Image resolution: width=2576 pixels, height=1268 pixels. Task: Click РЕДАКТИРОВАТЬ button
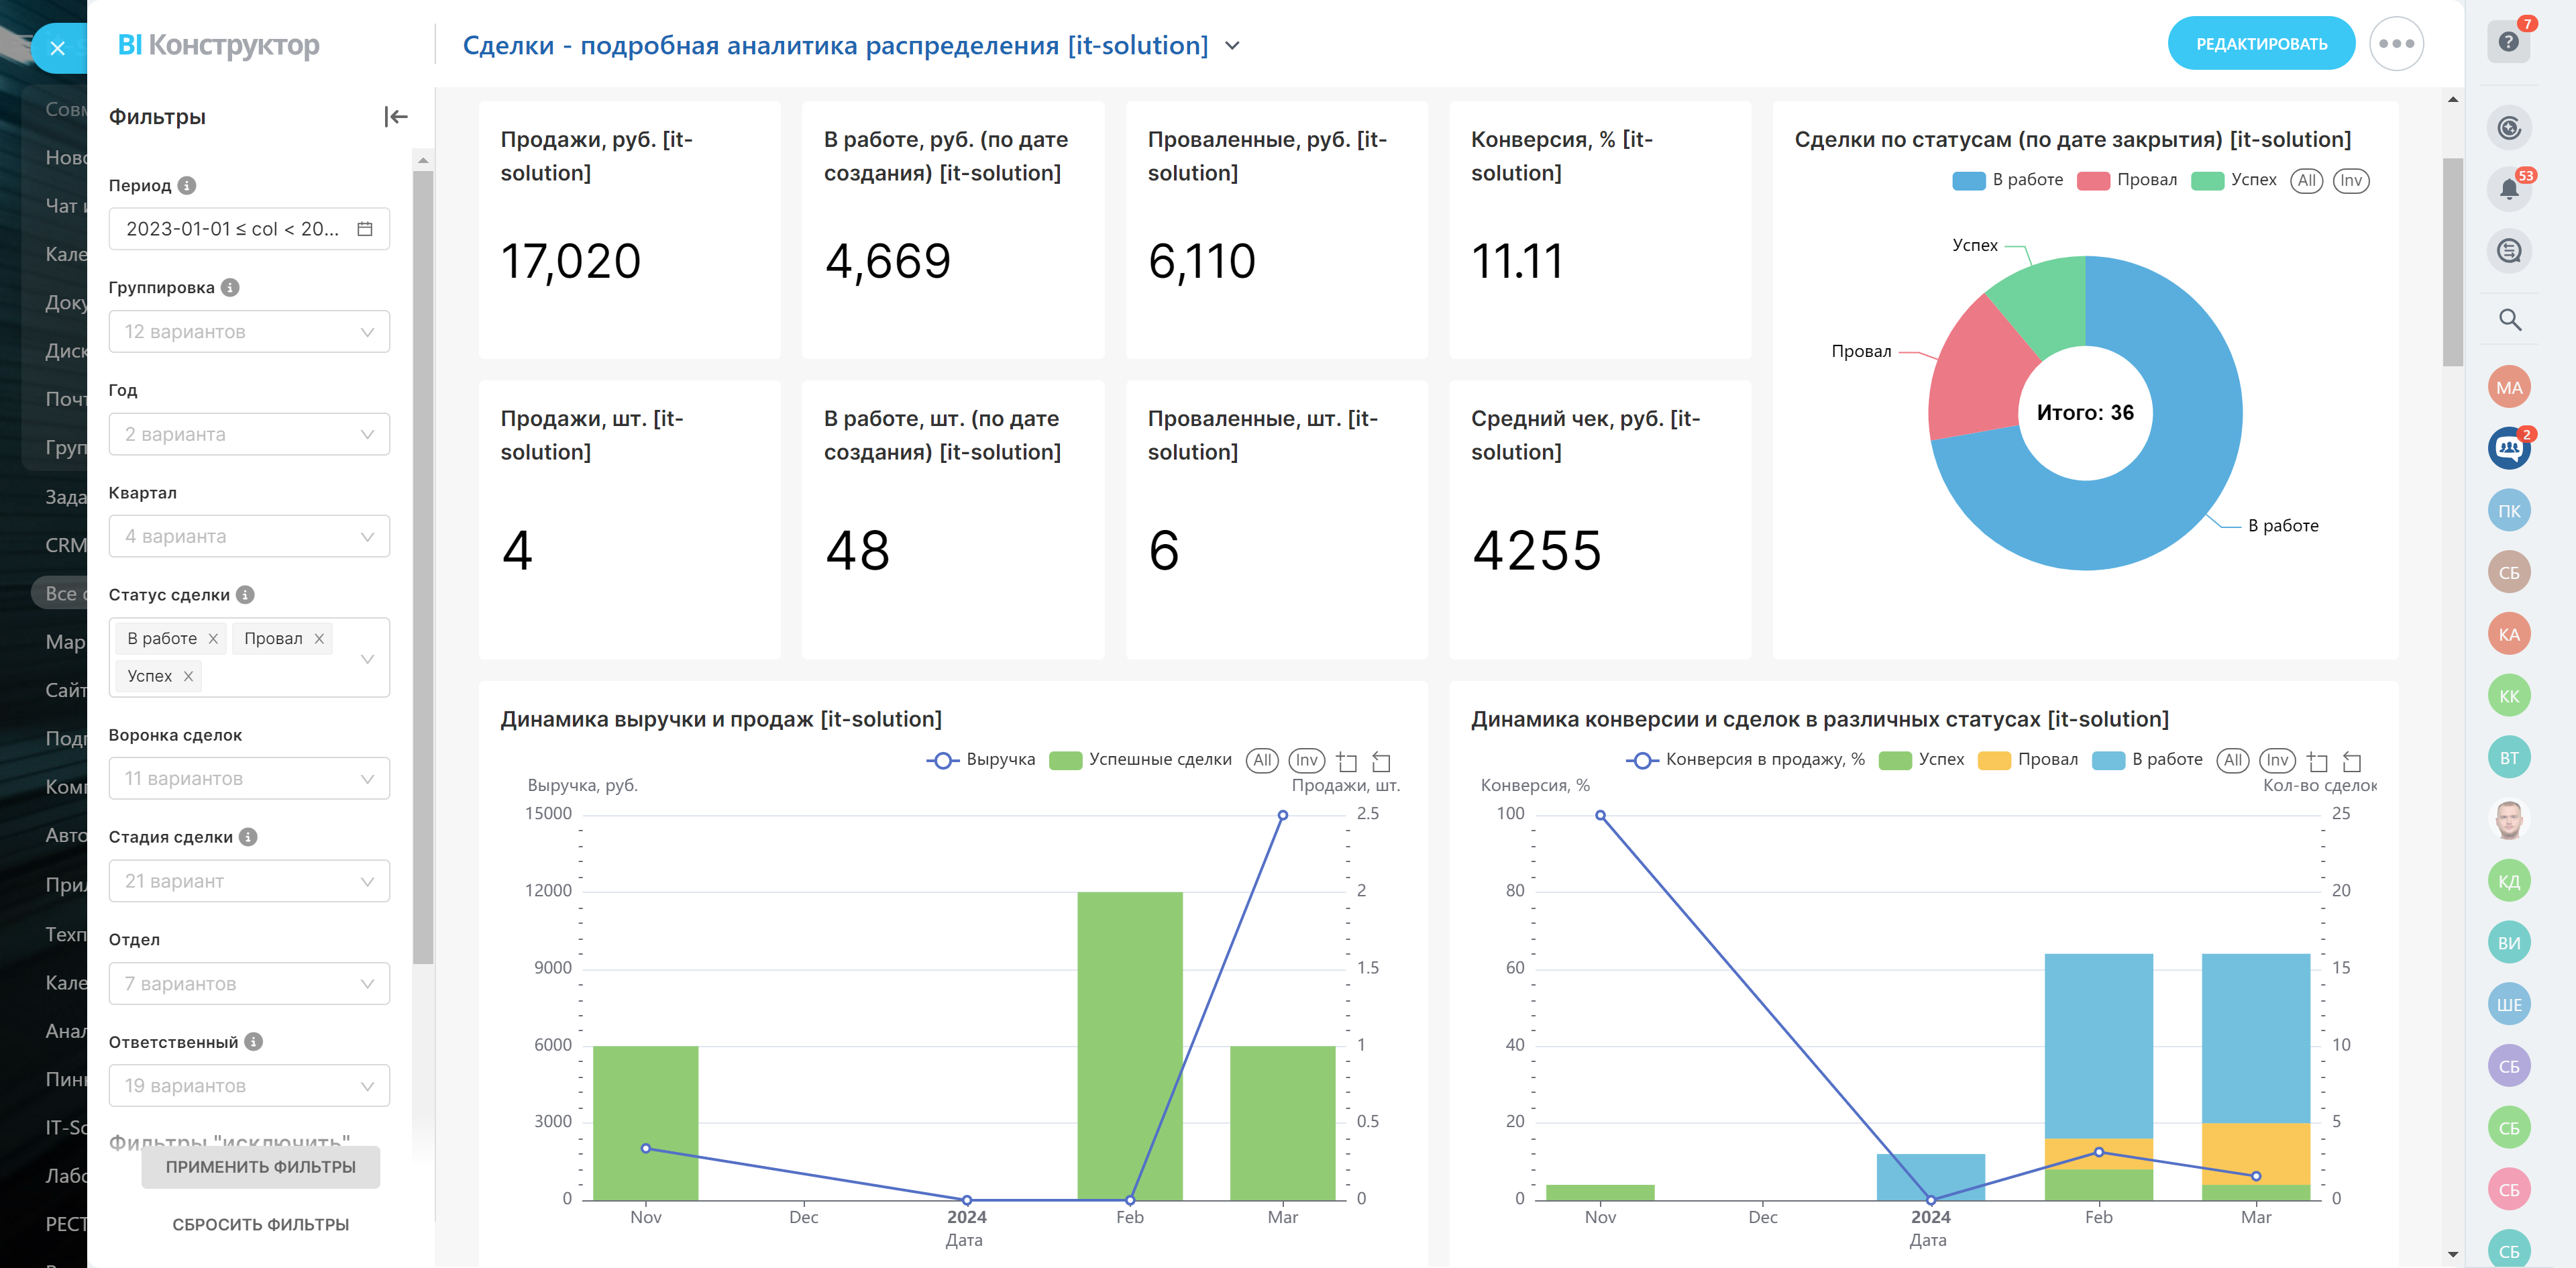[x=2260, y=44]
